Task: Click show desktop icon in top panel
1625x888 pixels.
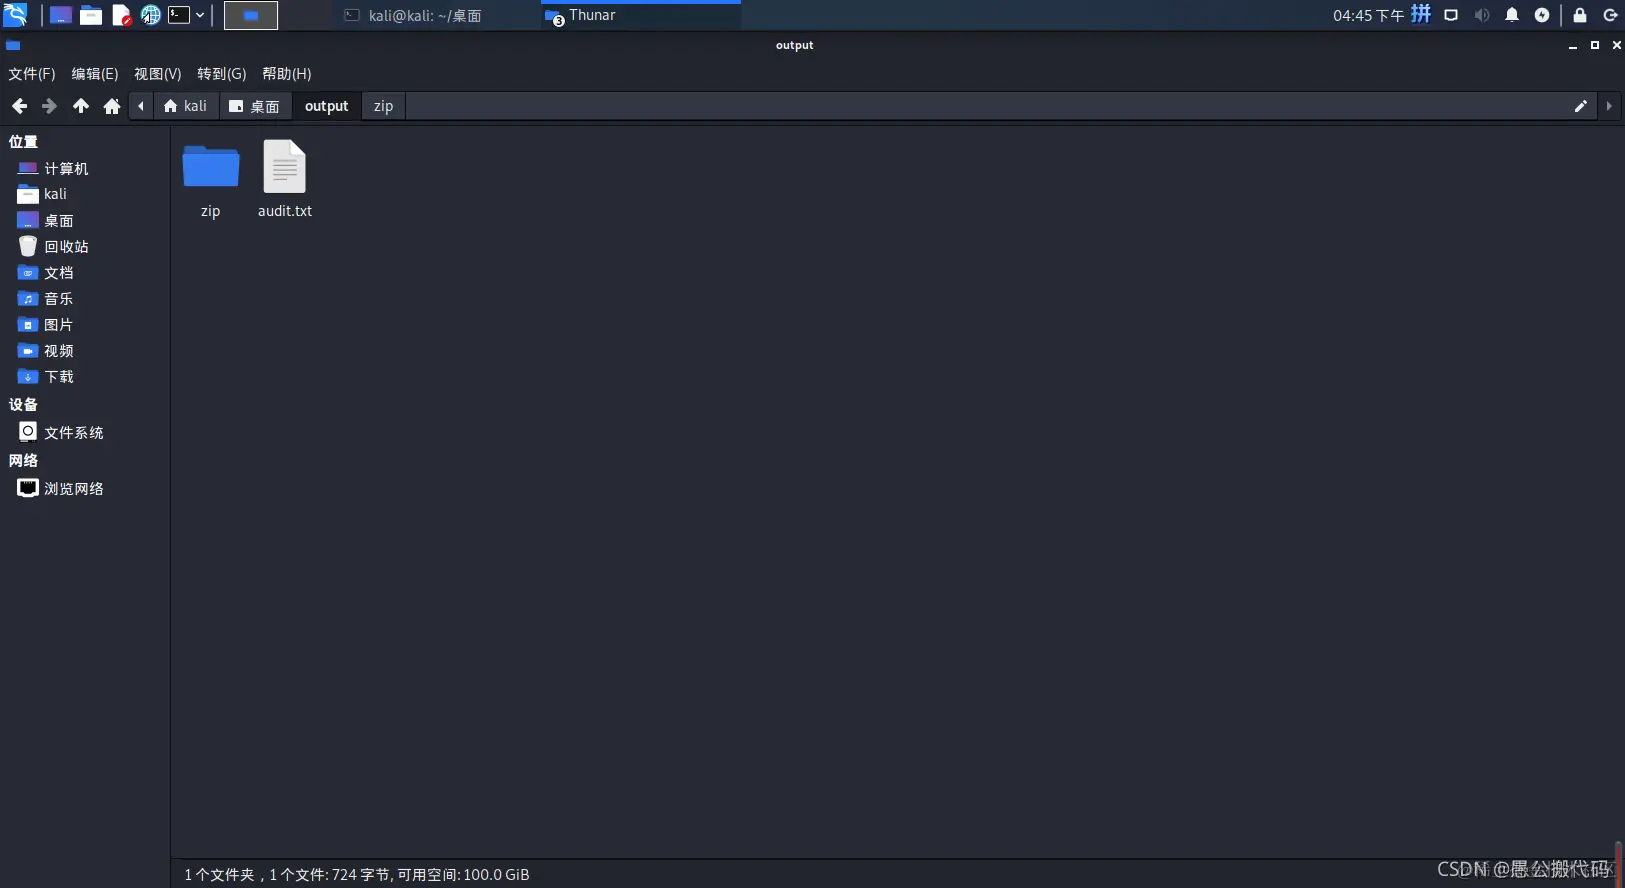Action: [61, 15]
